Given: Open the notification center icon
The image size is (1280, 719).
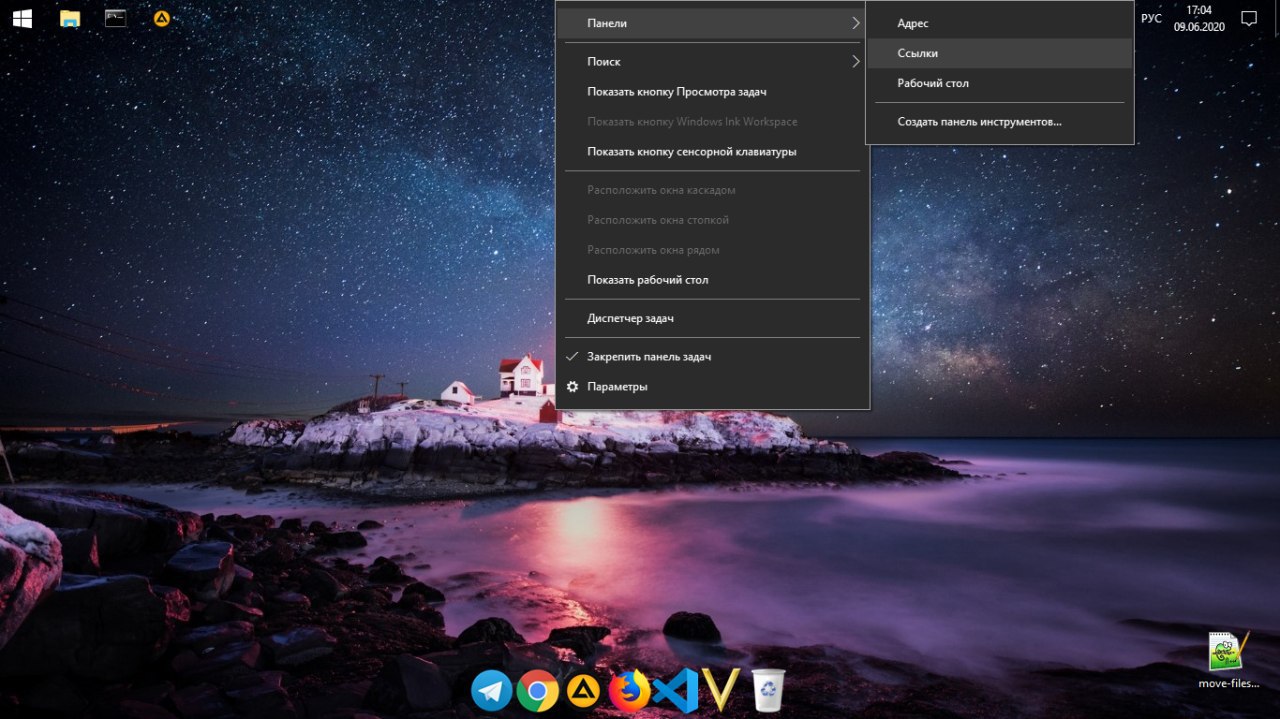Looking at the screenshot, I should (1249, 18).
